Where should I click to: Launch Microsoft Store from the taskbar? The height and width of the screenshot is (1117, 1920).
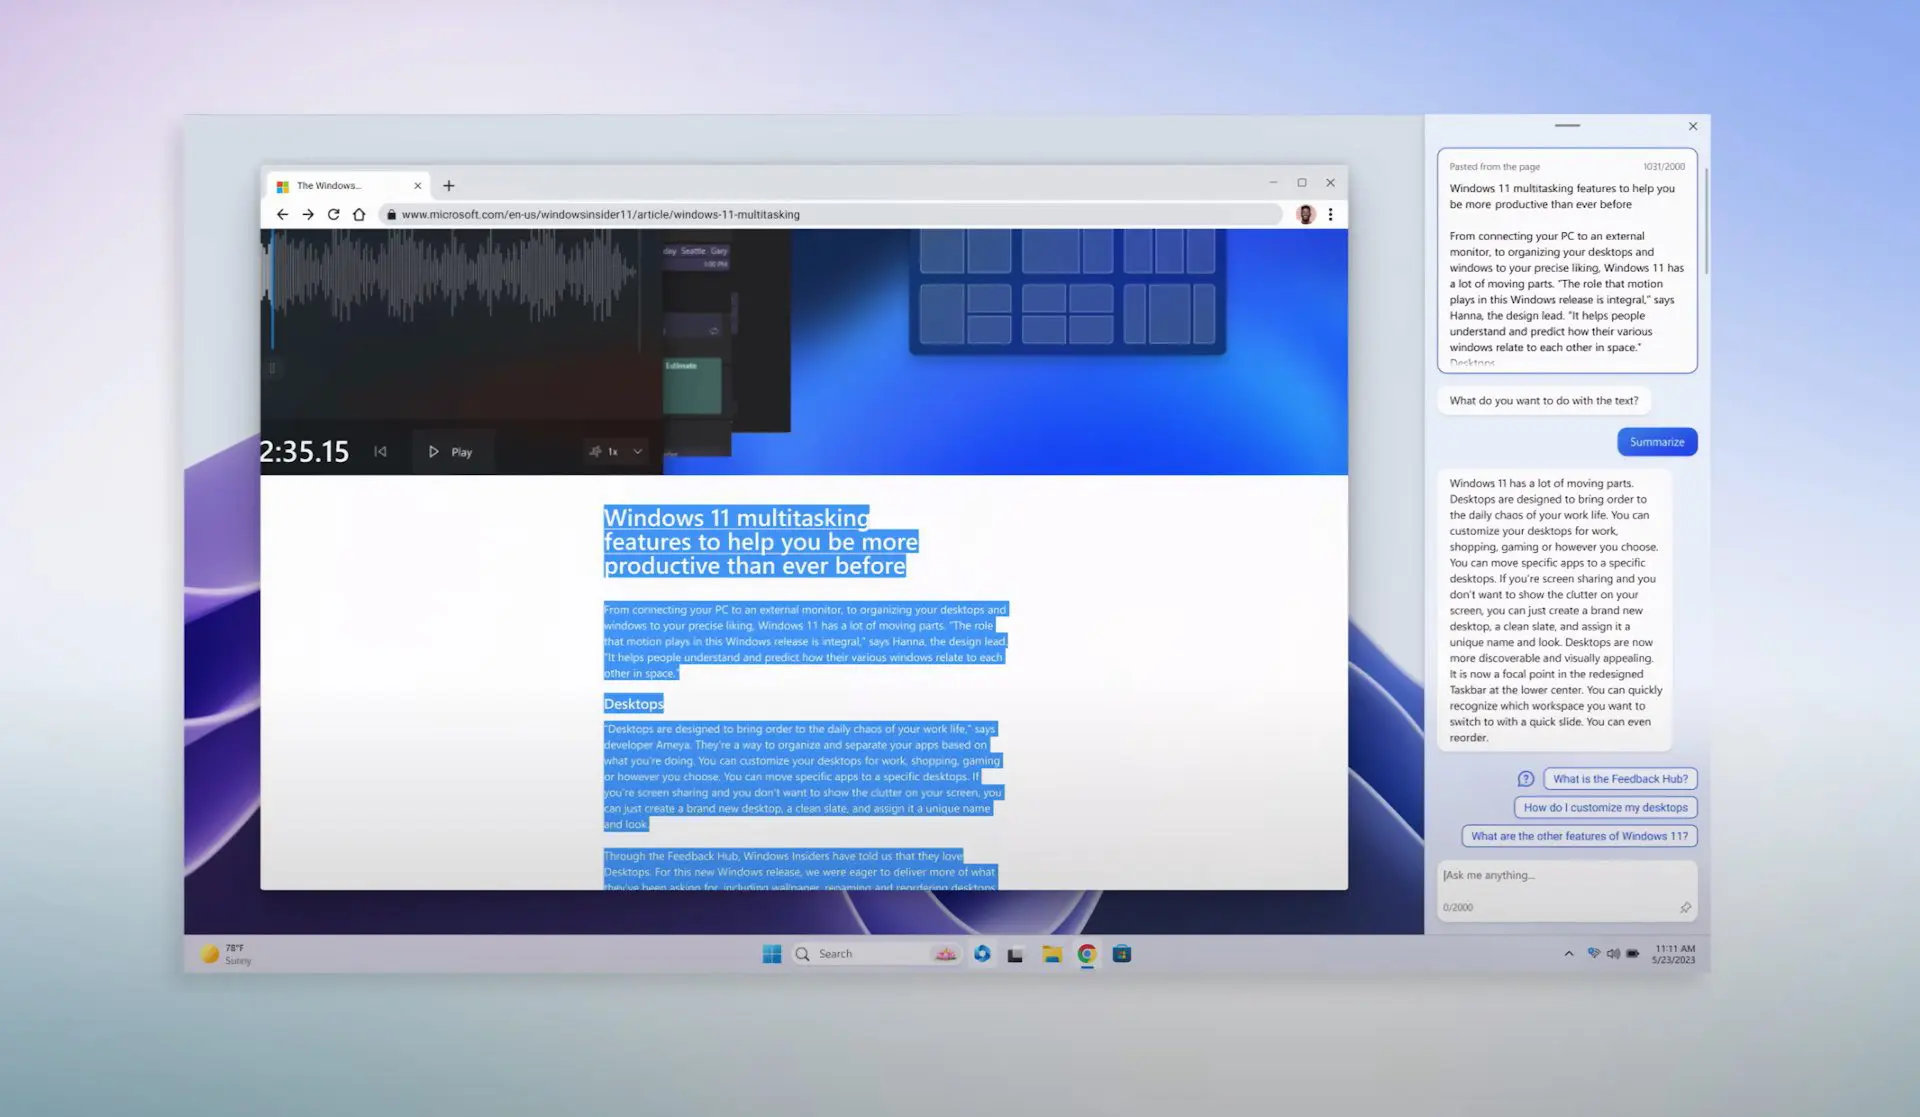(1122, 954)
